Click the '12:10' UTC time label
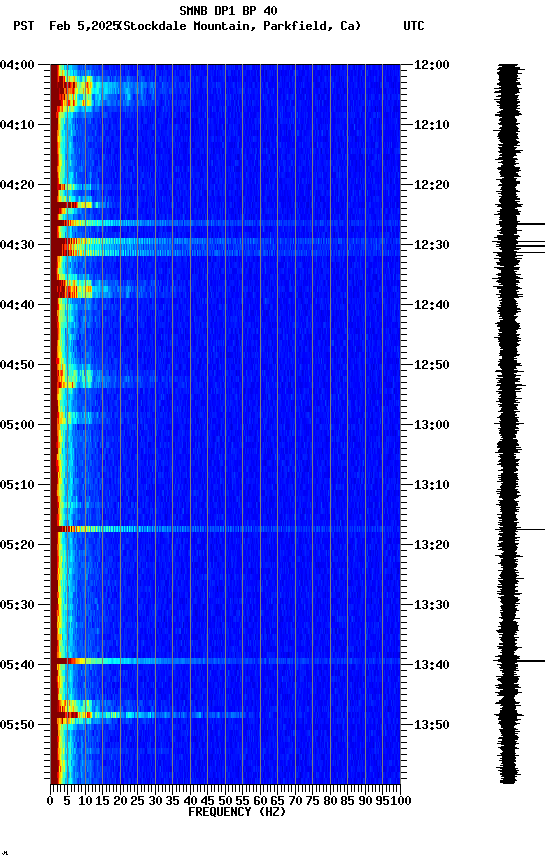552x864 pixels. tap(432, 125)
